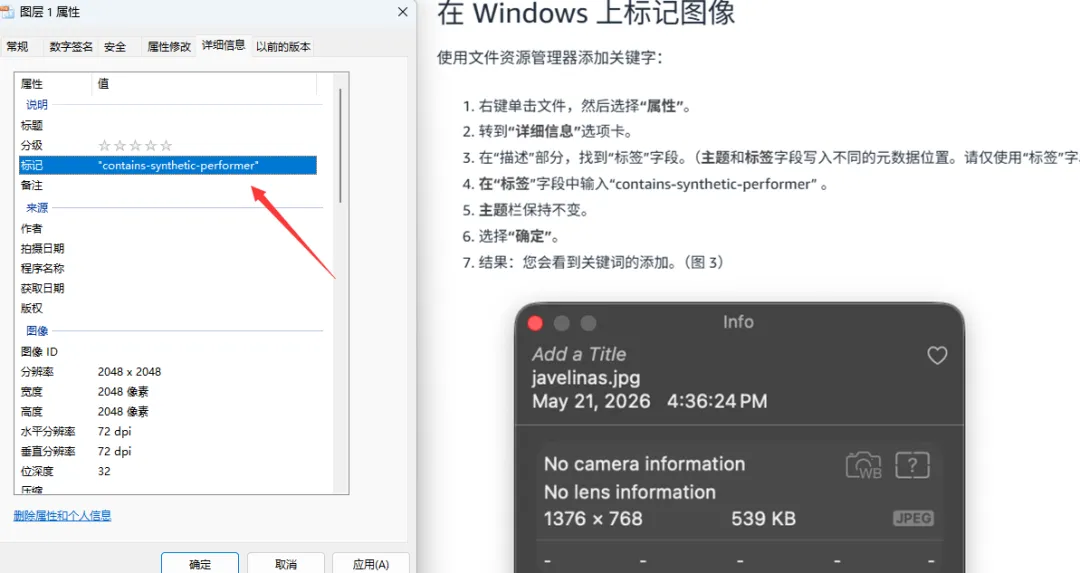Click the 取消 button
1080x573 pixels.
tap(285, 563)
